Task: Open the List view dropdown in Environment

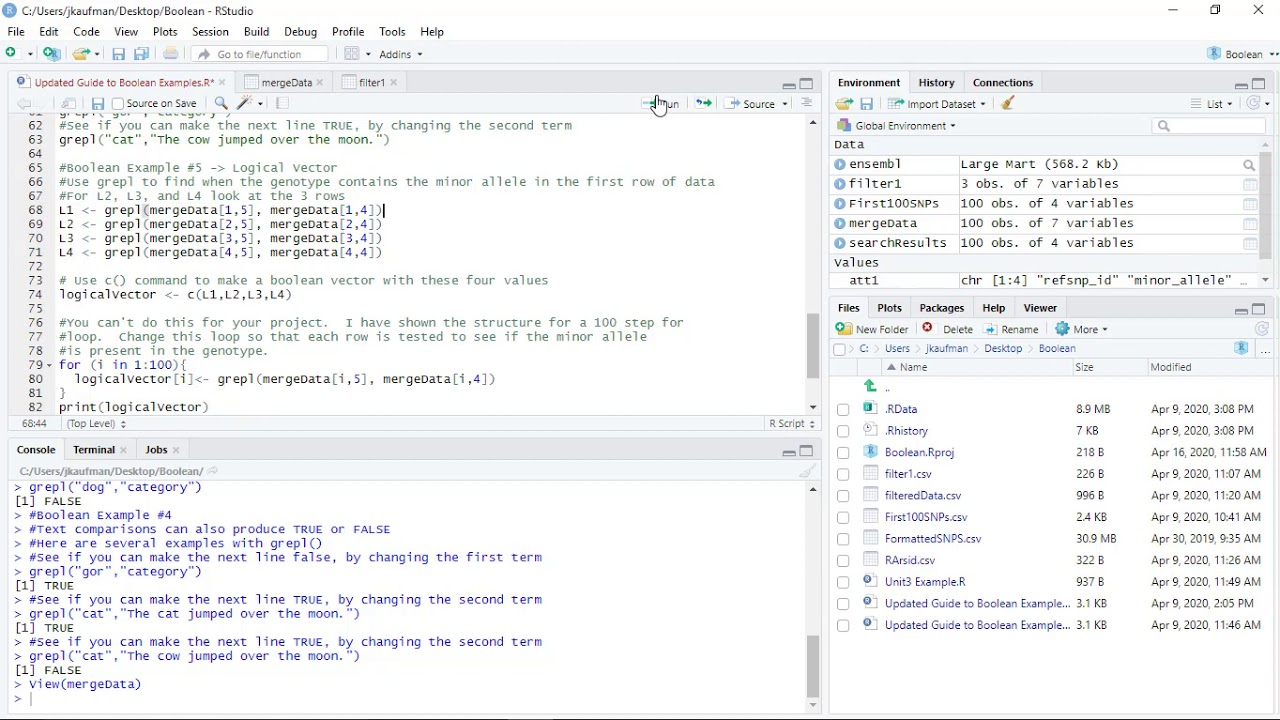Action: point(1212,104)
